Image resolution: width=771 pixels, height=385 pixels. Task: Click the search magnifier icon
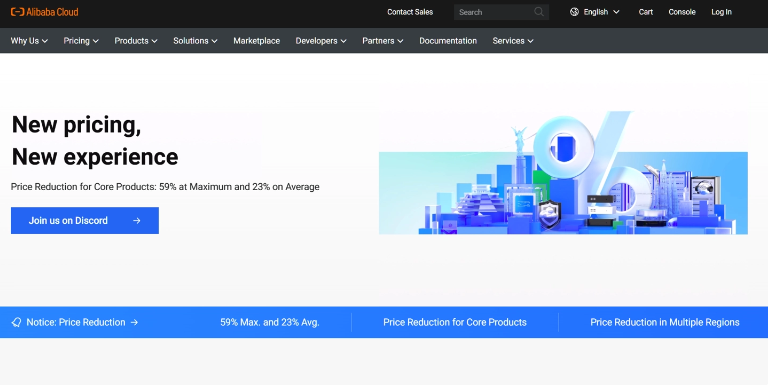pos(539,12)
